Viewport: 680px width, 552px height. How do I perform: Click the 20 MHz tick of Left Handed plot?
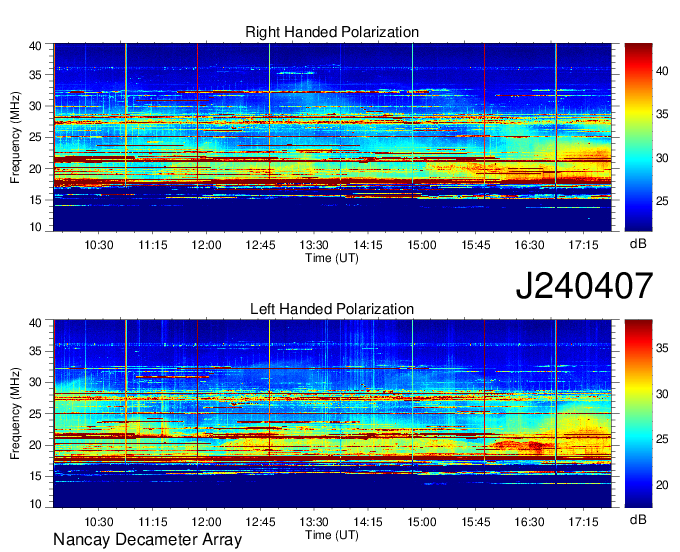[35, 445]
